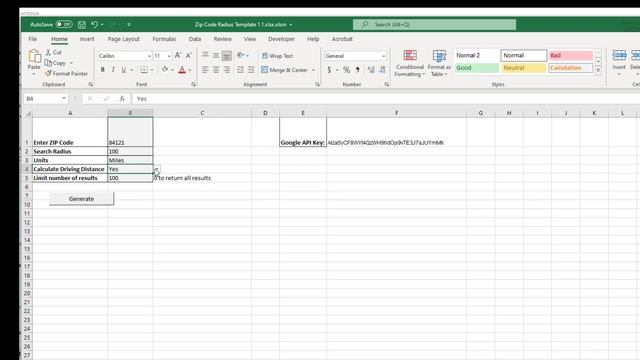Open the Font Color dropdown arrow
Viewport: 640px width, 360px height.
pyautogui.click(x=190, y=70)
